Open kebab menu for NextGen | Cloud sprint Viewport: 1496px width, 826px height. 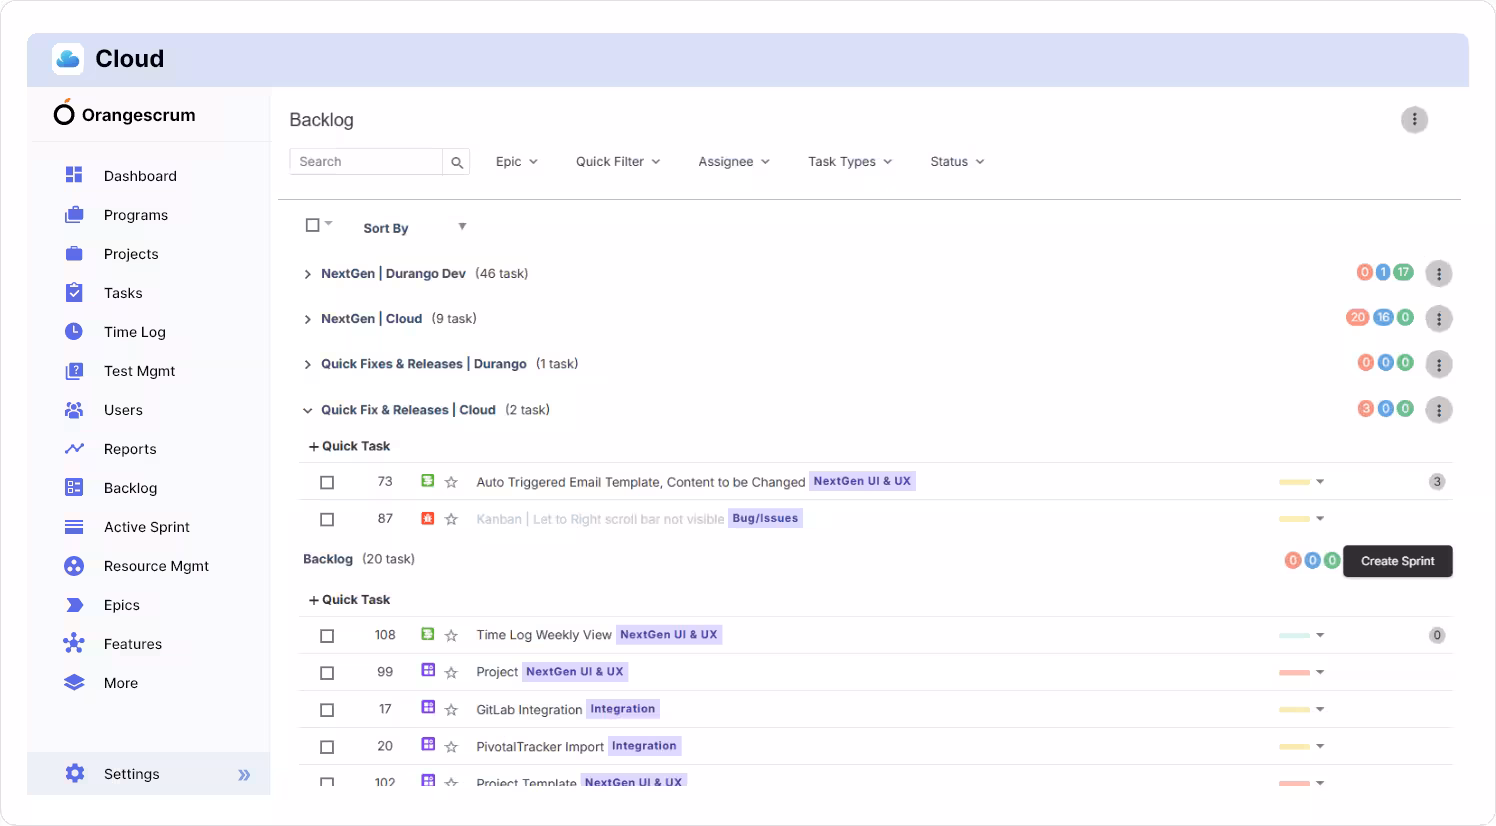pos(1438,319)
